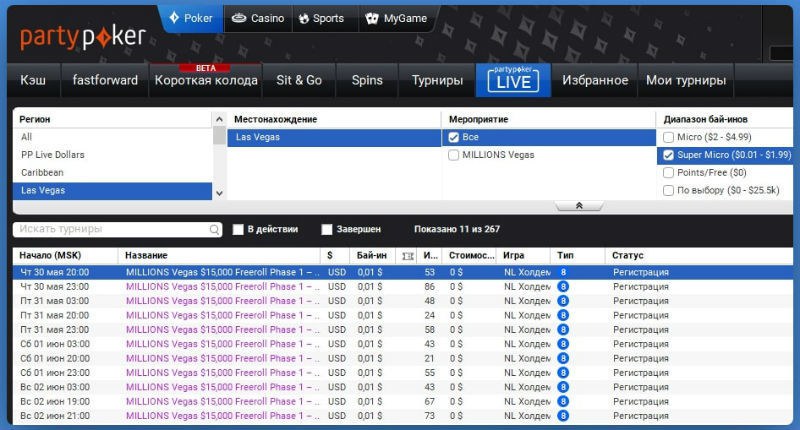Open the partypoker LIVE section icon

tap(512, 80)
